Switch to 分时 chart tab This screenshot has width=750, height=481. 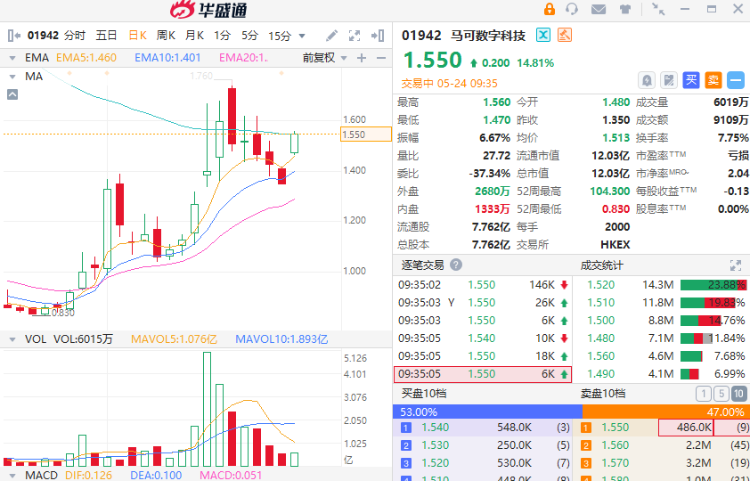click(75, 35)
